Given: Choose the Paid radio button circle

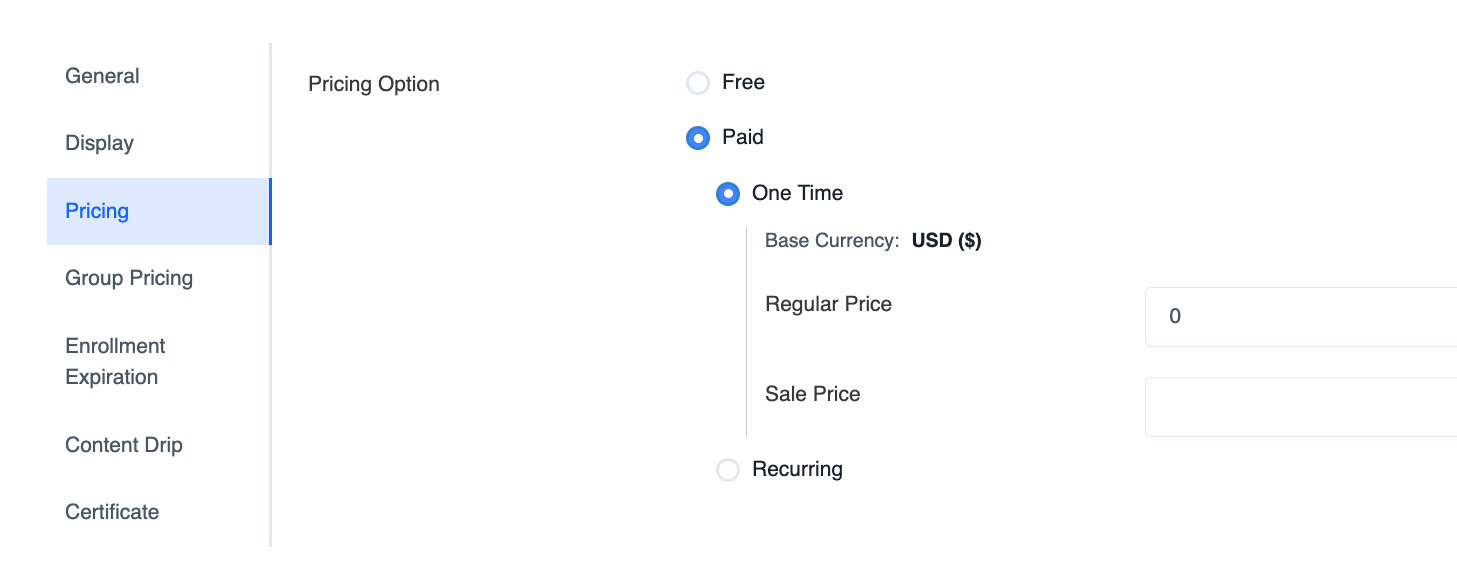Looking at the screenshot, I should tap(698, 138).
